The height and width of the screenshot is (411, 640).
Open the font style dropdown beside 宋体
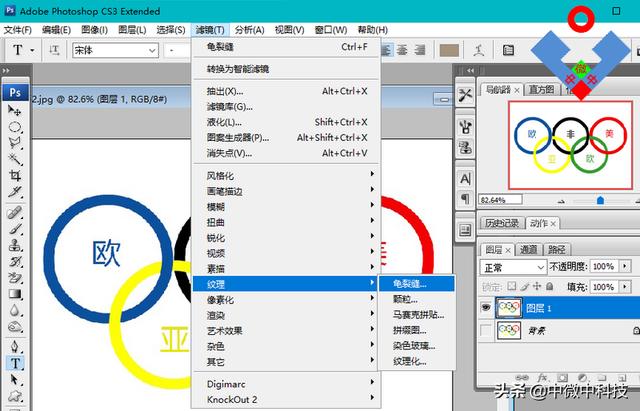click(x=178, y=50)
